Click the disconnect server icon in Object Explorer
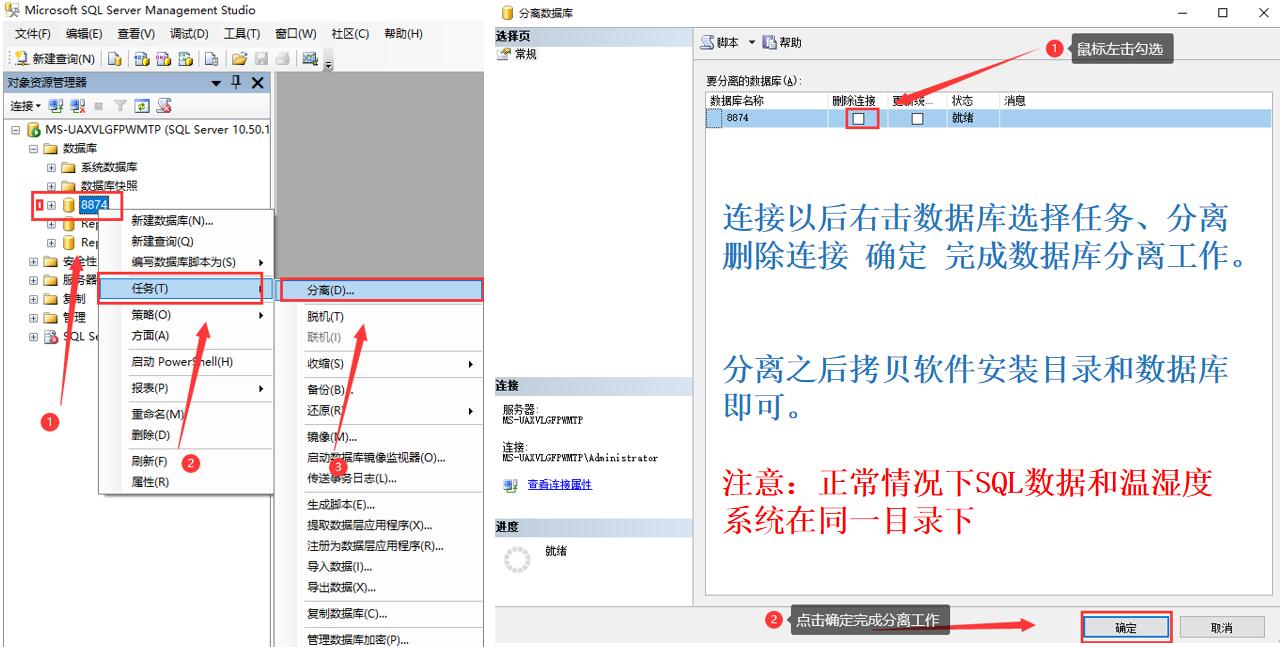The width and height of the screenshot is (1280, 647). [77, 106]
